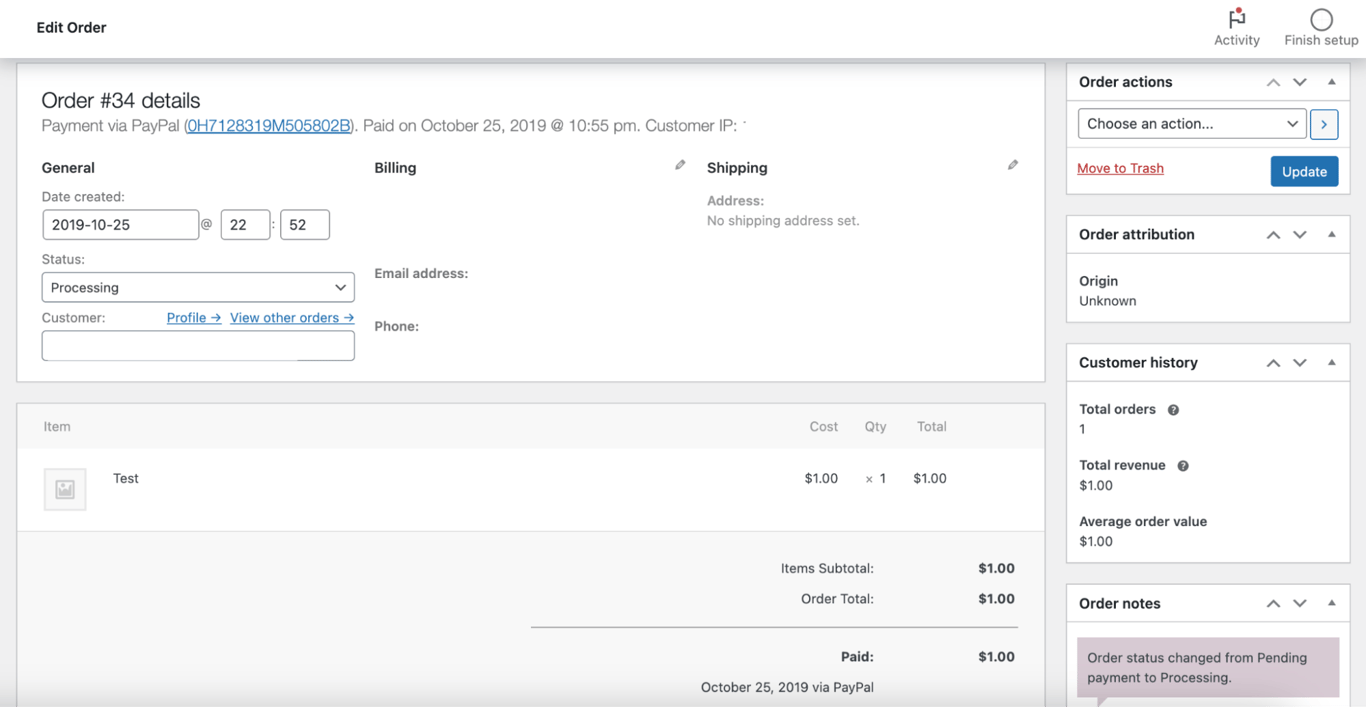
Task: Click the help icon beside Total revenue
Action: pos(1182,465)
